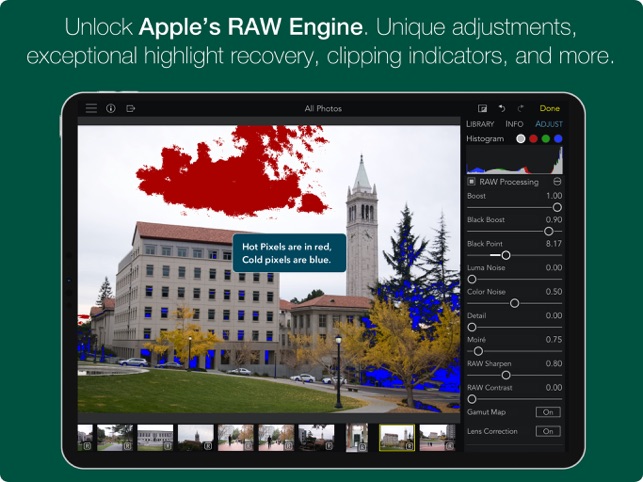Tap the info circle icon
Viewport: 643px width, 482px height.
click(111, 108)
